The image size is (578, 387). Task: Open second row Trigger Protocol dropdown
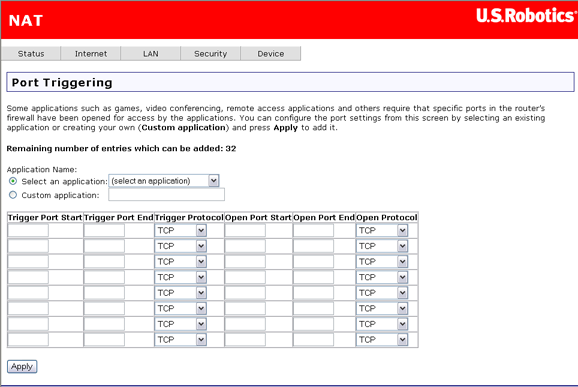point(181,246)
